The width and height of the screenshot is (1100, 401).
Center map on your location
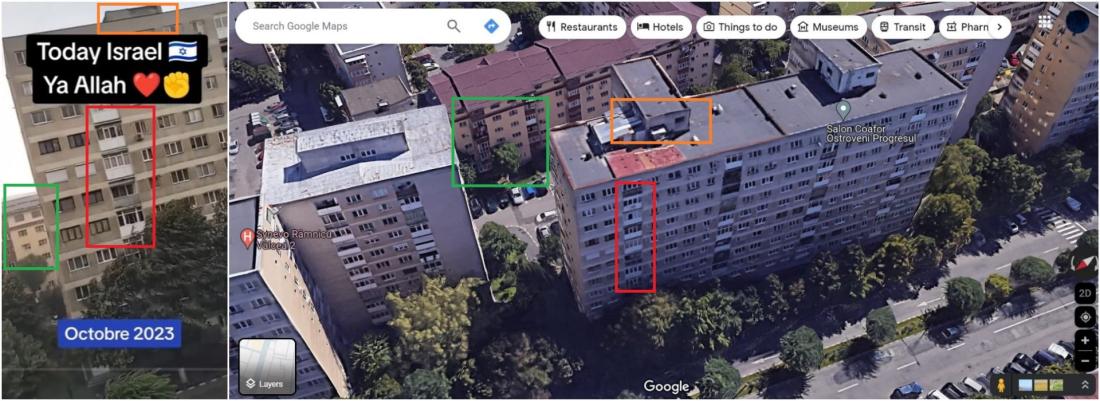pyautogui.click(x=1085, y=317)
